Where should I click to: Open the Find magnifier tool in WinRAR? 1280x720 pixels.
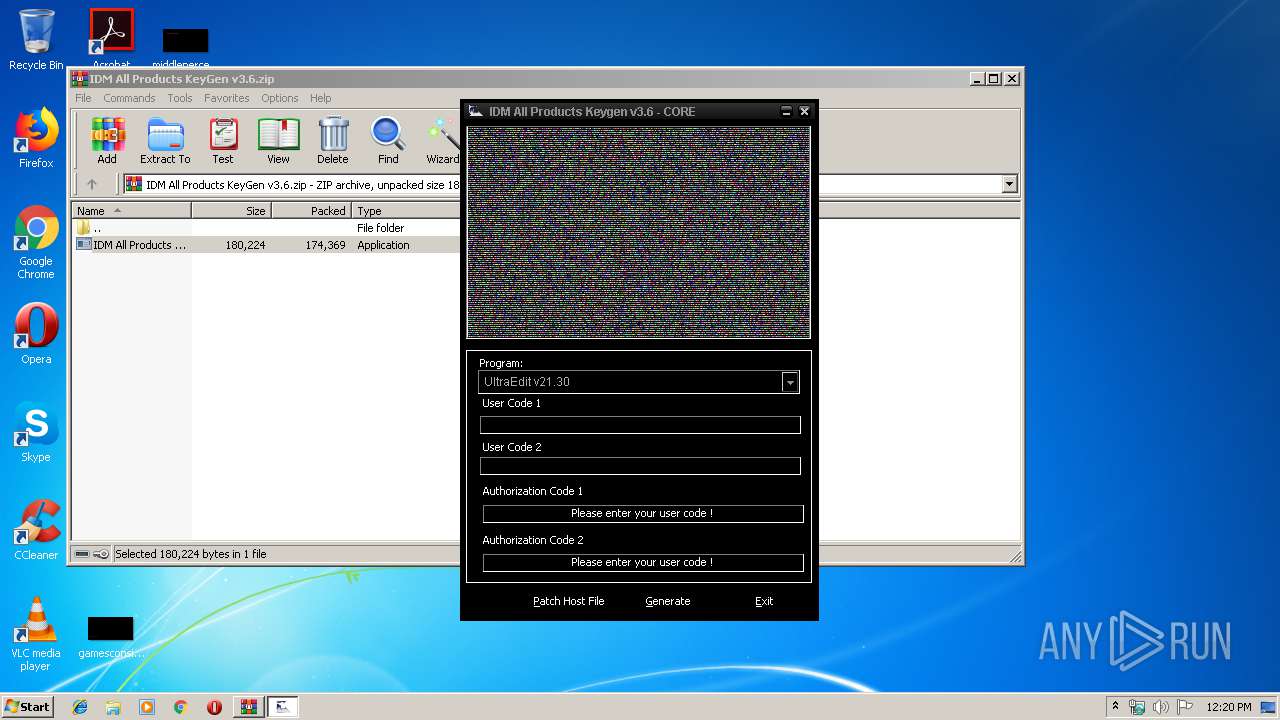tap(388, 140)
